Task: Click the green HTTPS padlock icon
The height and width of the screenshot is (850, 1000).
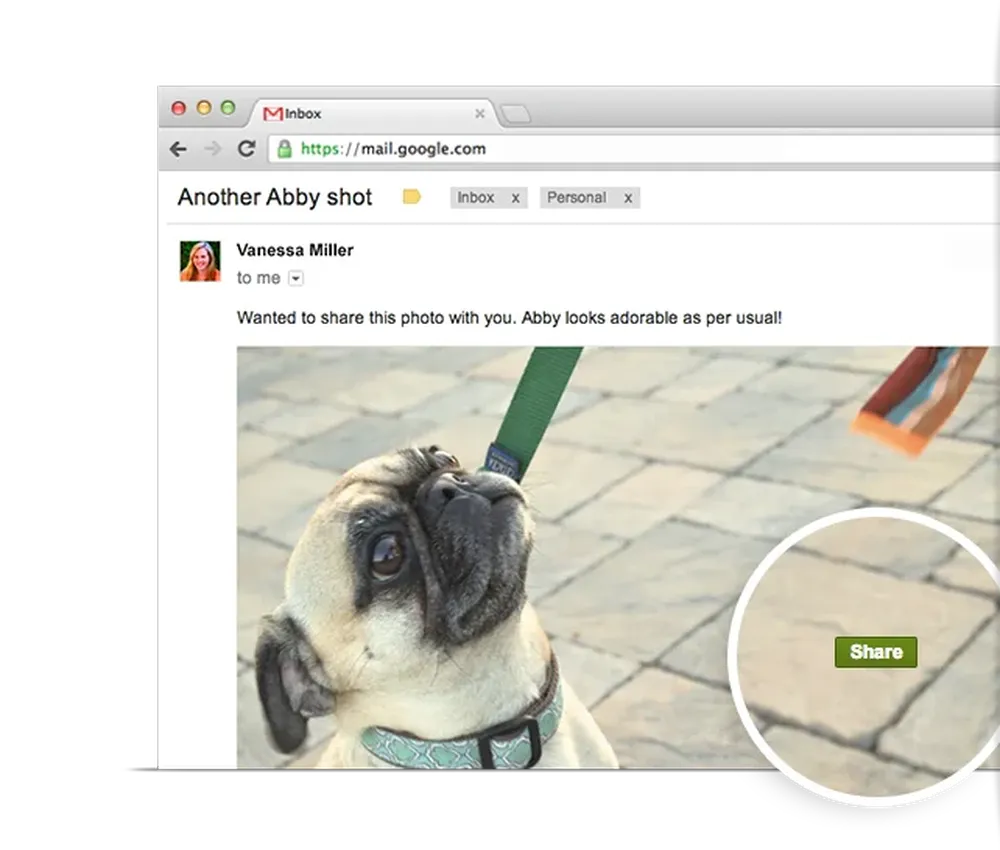Action: coord(285,149)
